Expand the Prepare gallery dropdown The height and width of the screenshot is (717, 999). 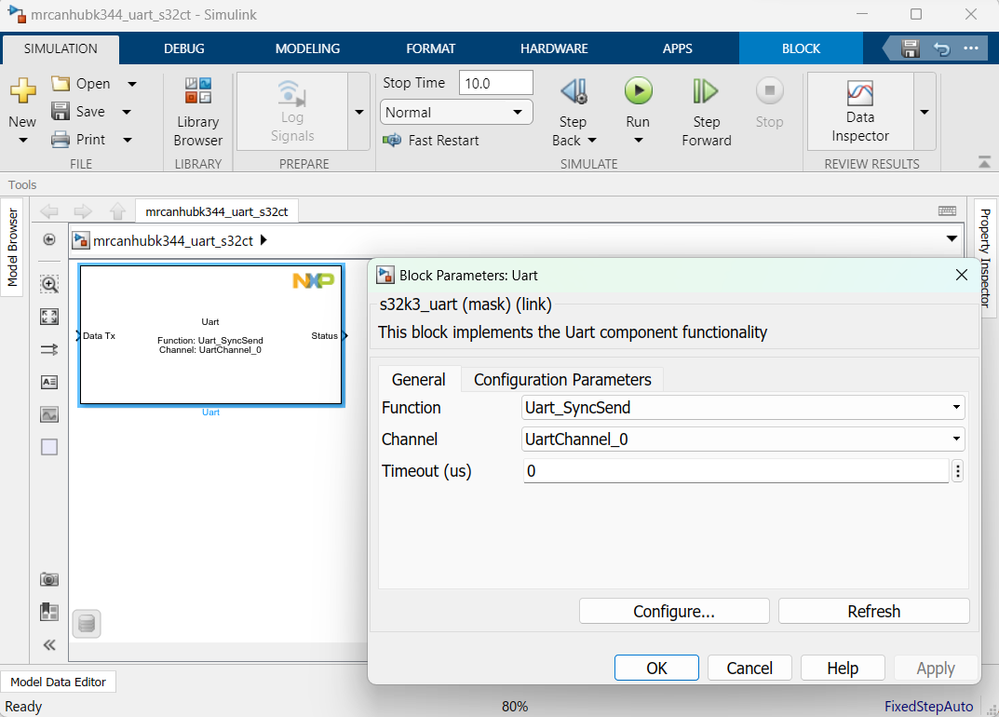pyautogui.click(x=359, y=112)
